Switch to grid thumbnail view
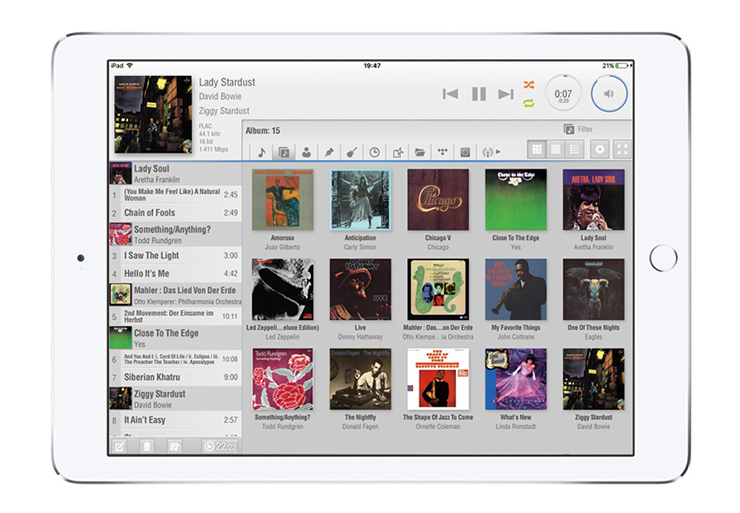Screen dimensions: 740x513 [537, 149]
